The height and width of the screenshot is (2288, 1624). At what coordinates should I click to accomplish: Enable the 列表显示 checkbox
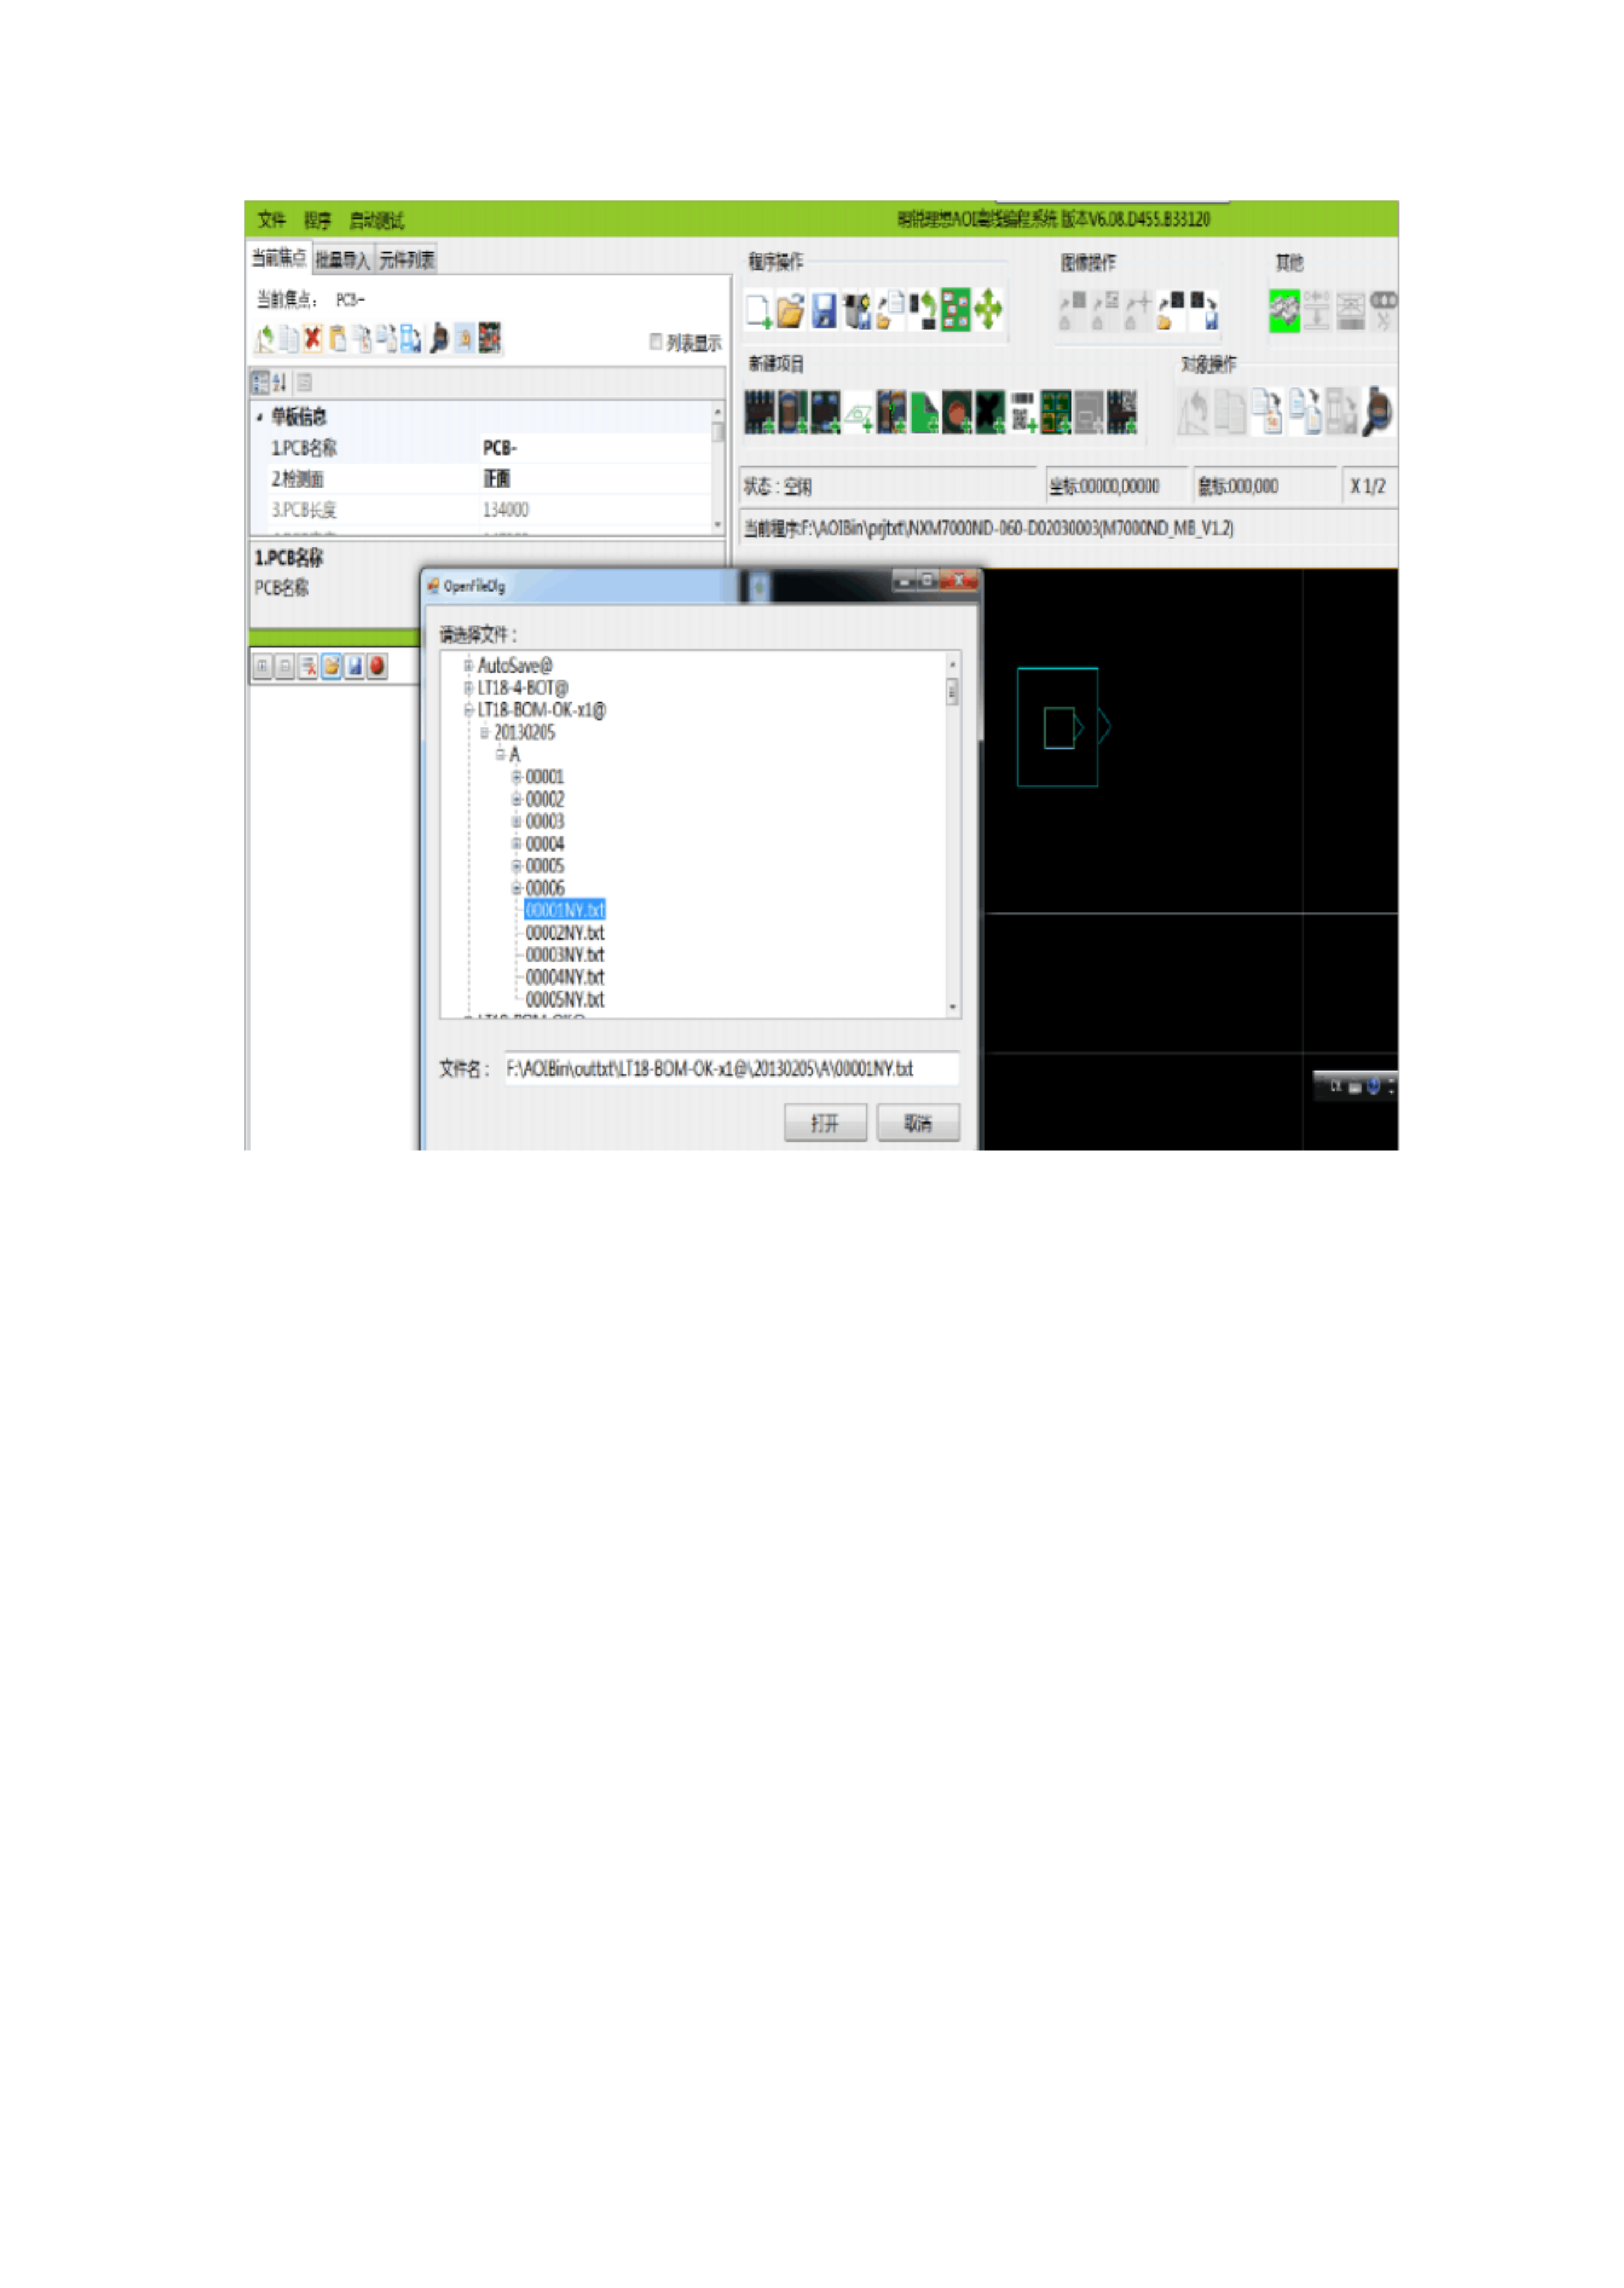pos(656,342)
